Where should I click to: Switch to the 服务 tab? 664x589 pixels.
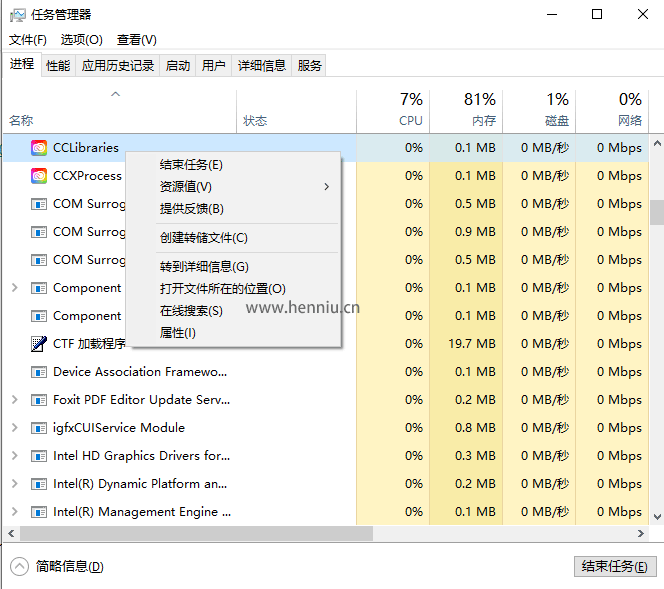(309, 66)
